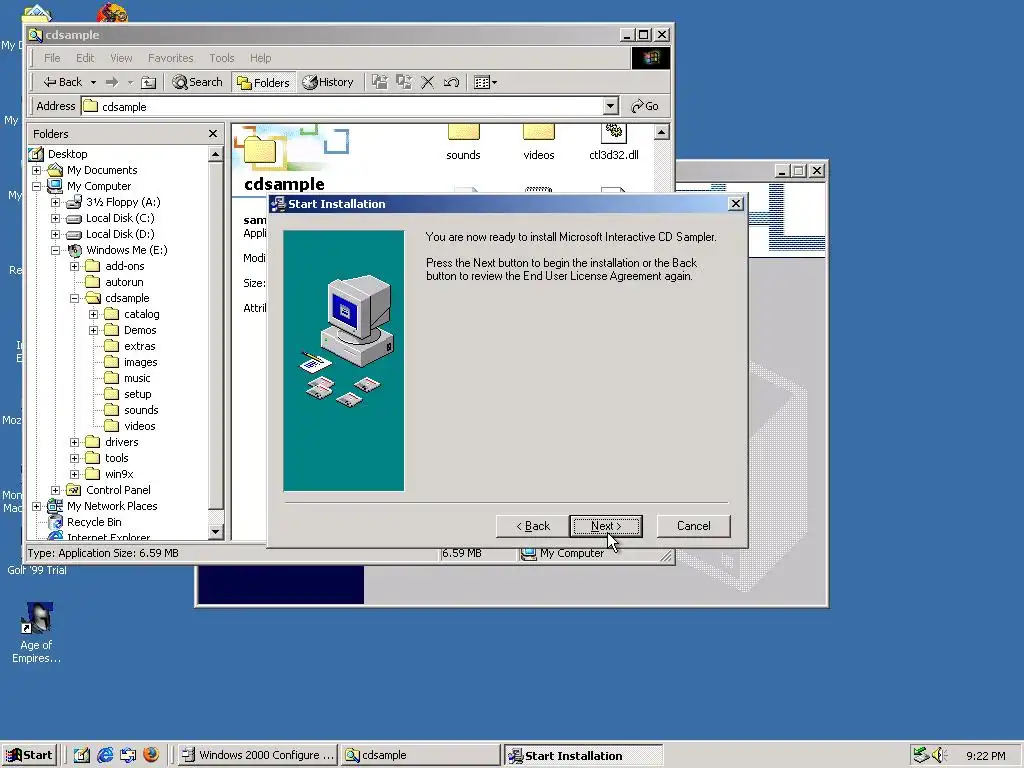Screen dimensions: 1024x768
Task: Open the Help menu
Action: click(x=260, y=58)
